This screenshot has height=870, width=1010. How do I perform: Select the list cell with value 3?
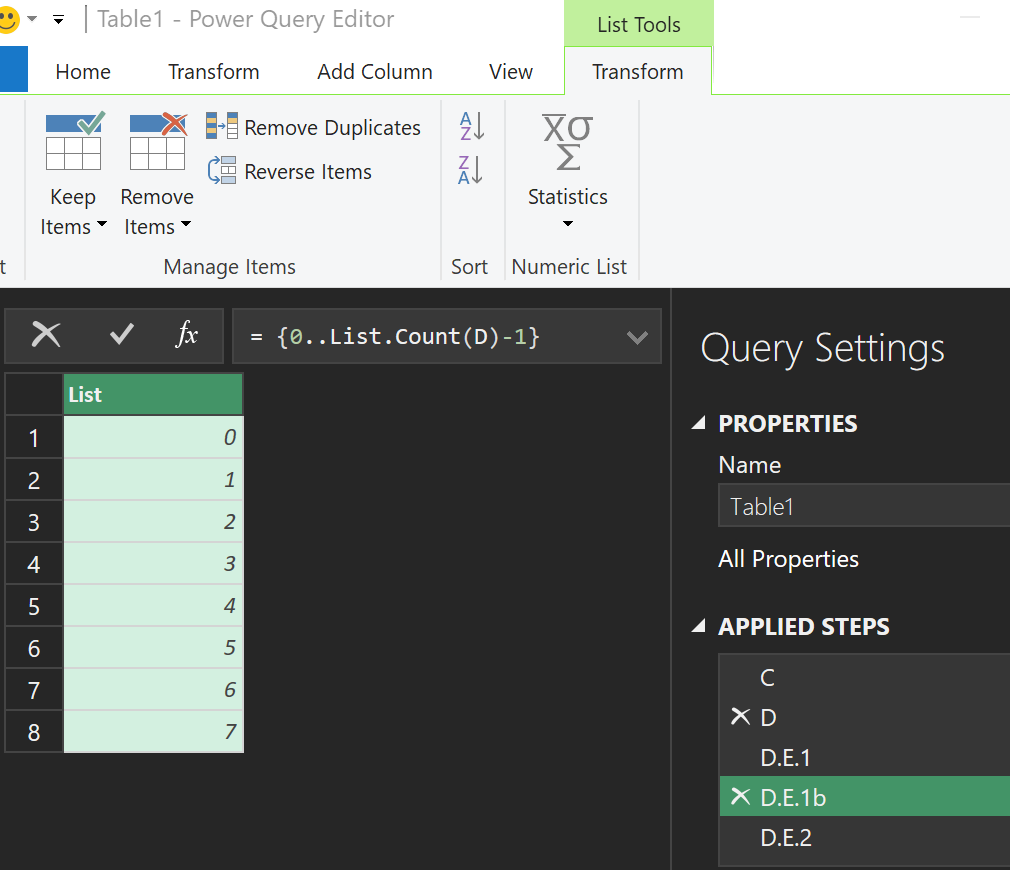(x=153, y=563)
